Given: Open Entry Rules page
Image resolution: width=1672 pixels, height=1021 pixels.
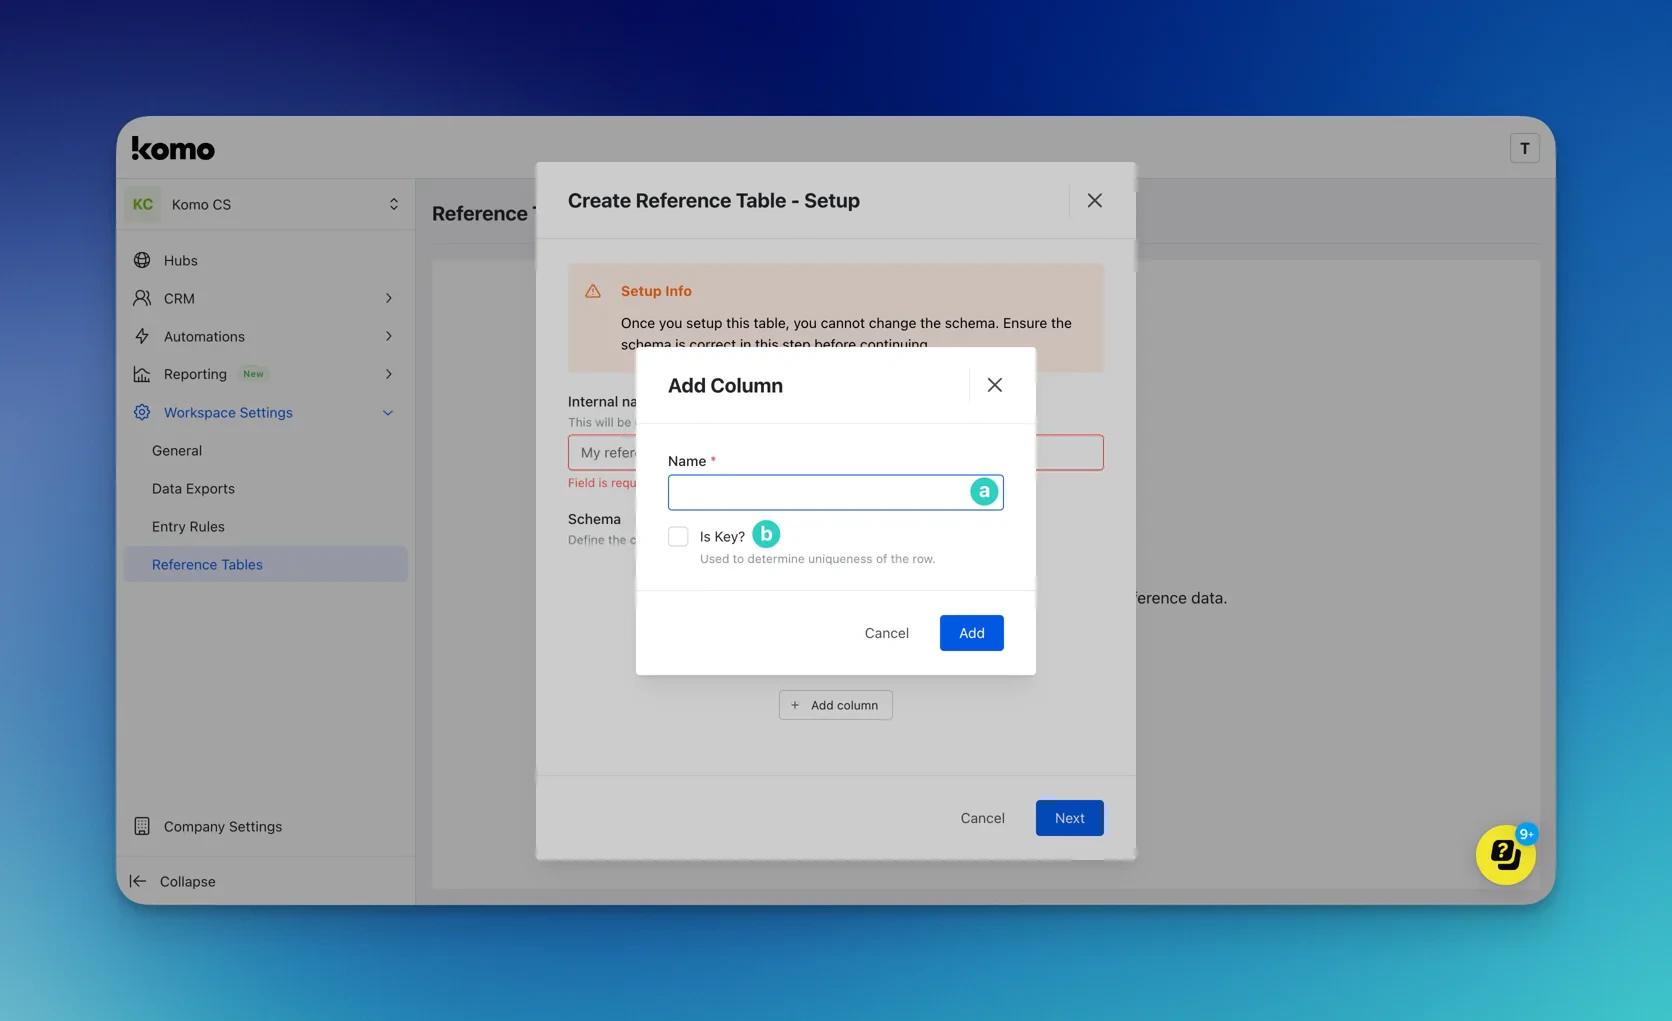Looking at the screenshot, I should point(266,527).
